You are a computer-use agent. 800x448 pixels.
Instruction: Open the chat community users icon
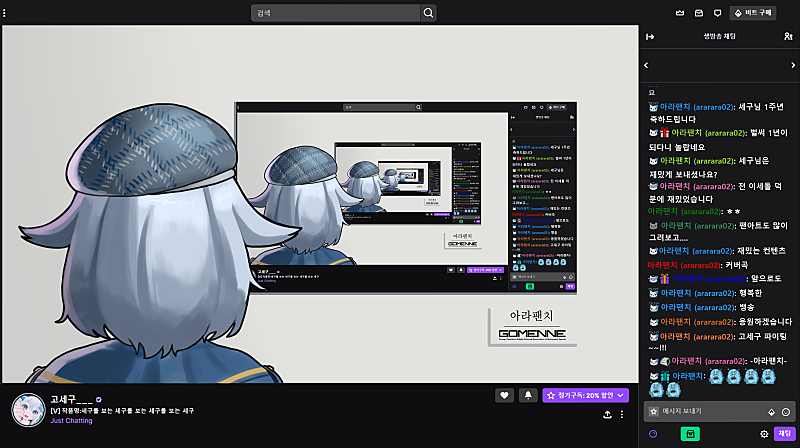pos(788,36)
